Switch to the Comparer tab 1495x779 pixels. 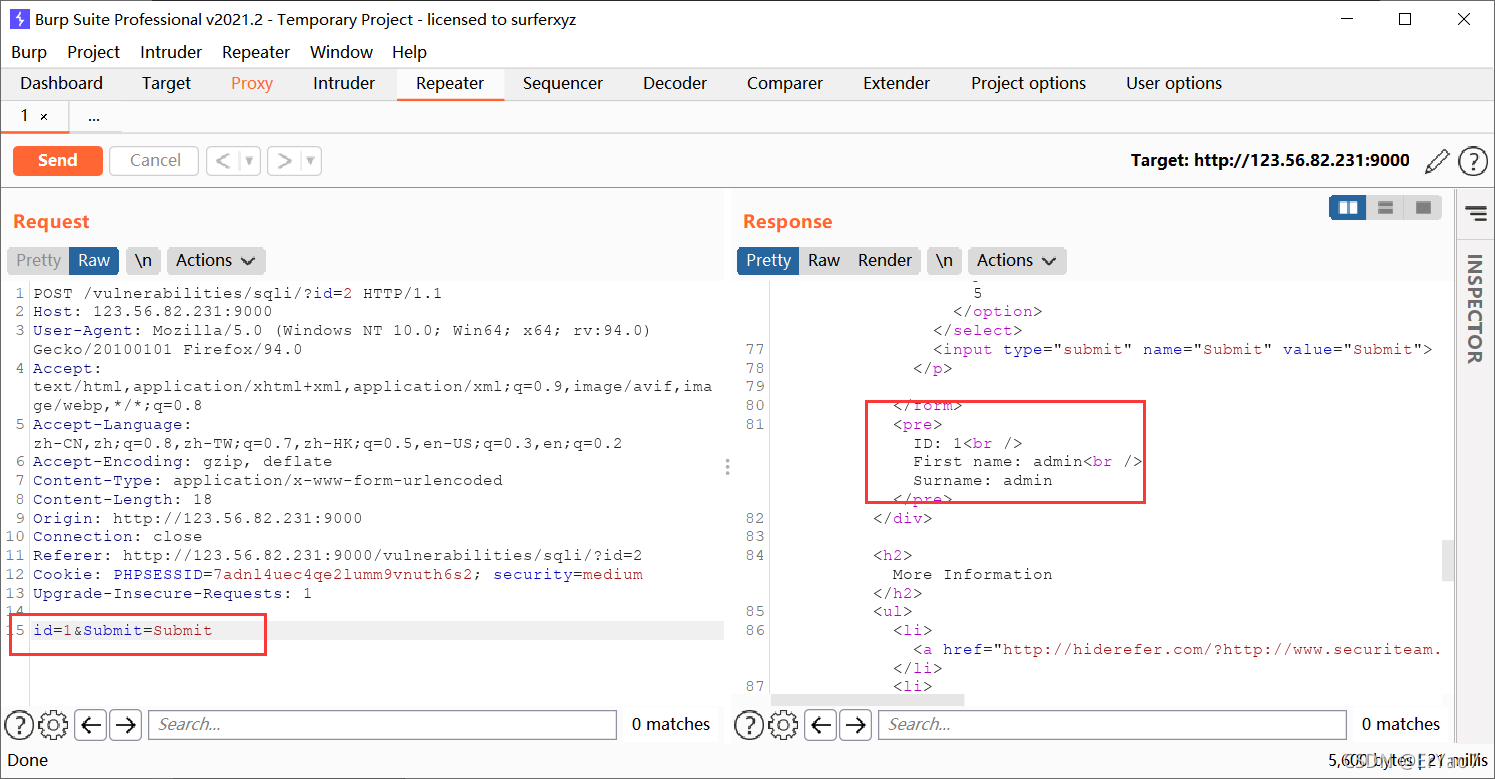click(785, 83)
